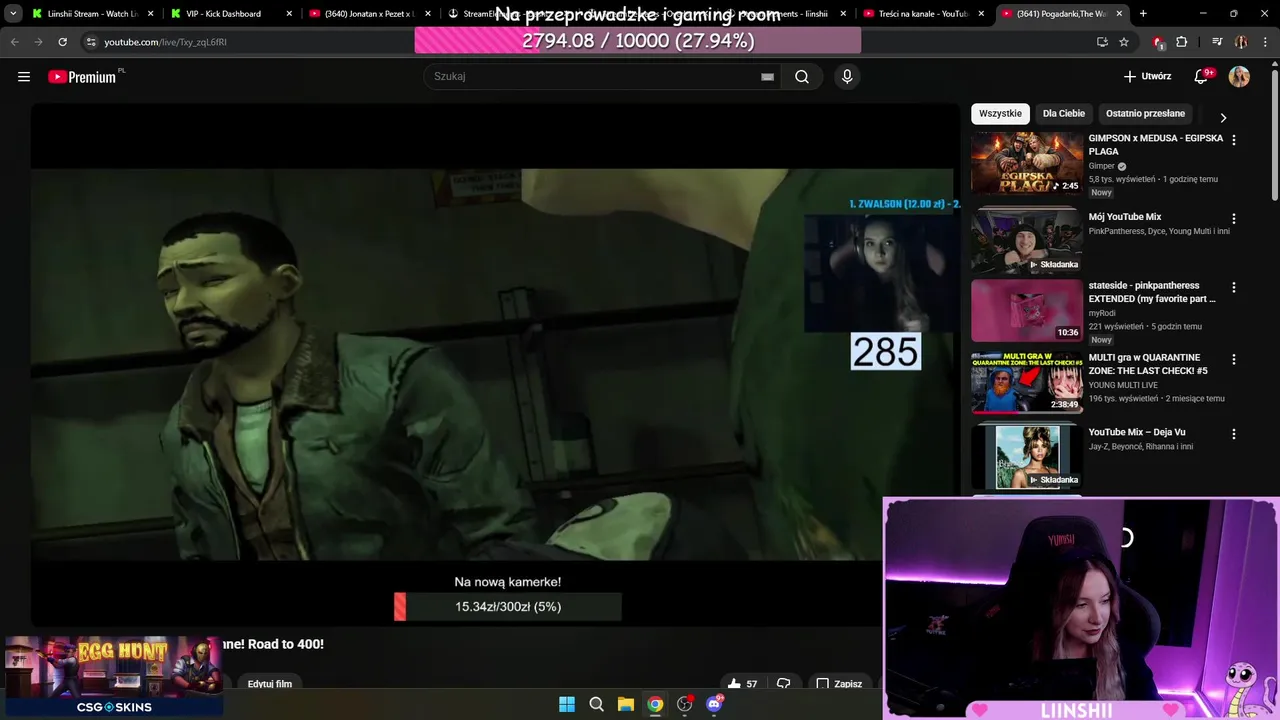Switch to the Liinshii Stream browser tab
The image size is (1280, 720).
pos(93,14)
